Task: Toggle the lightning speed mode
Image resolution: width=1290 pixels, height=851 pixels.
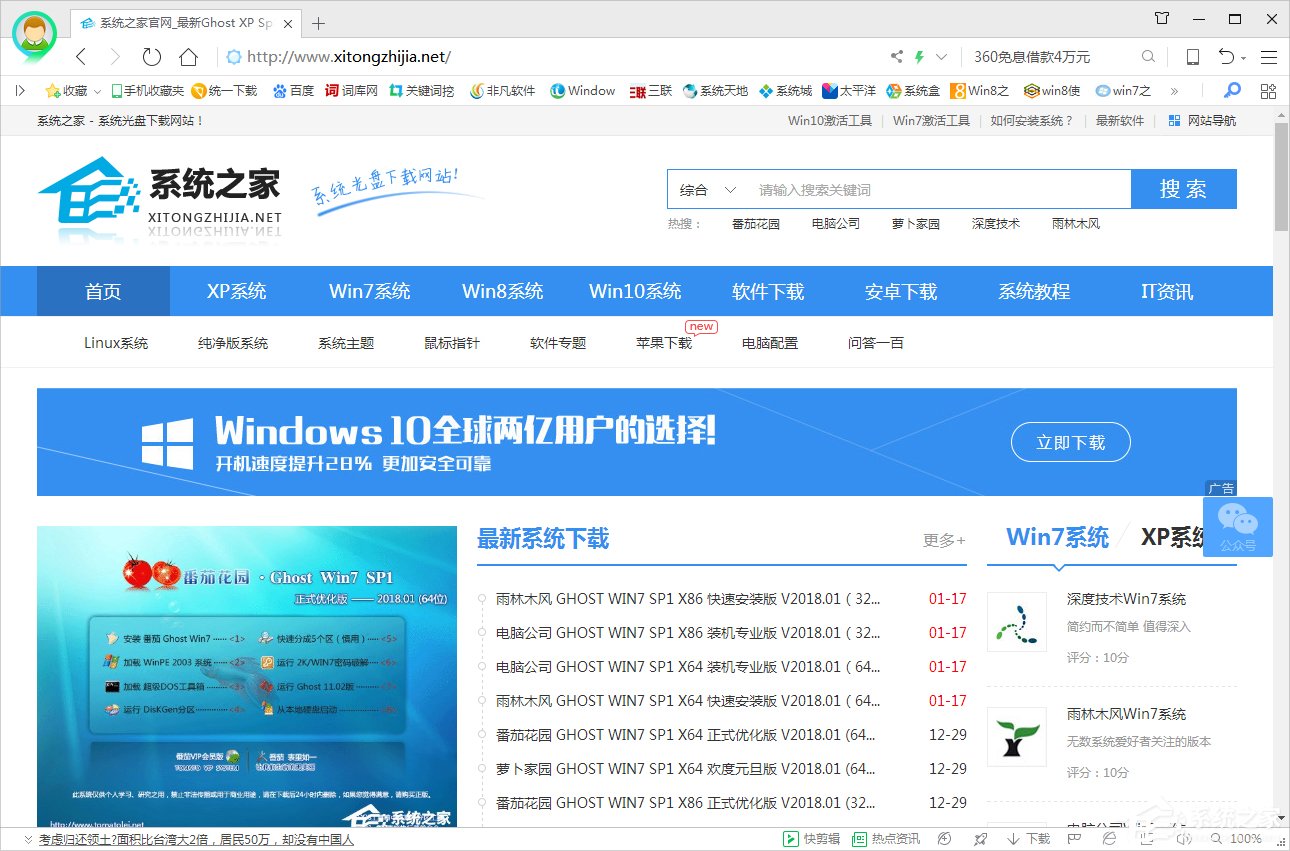Action: tap(918, 57)
